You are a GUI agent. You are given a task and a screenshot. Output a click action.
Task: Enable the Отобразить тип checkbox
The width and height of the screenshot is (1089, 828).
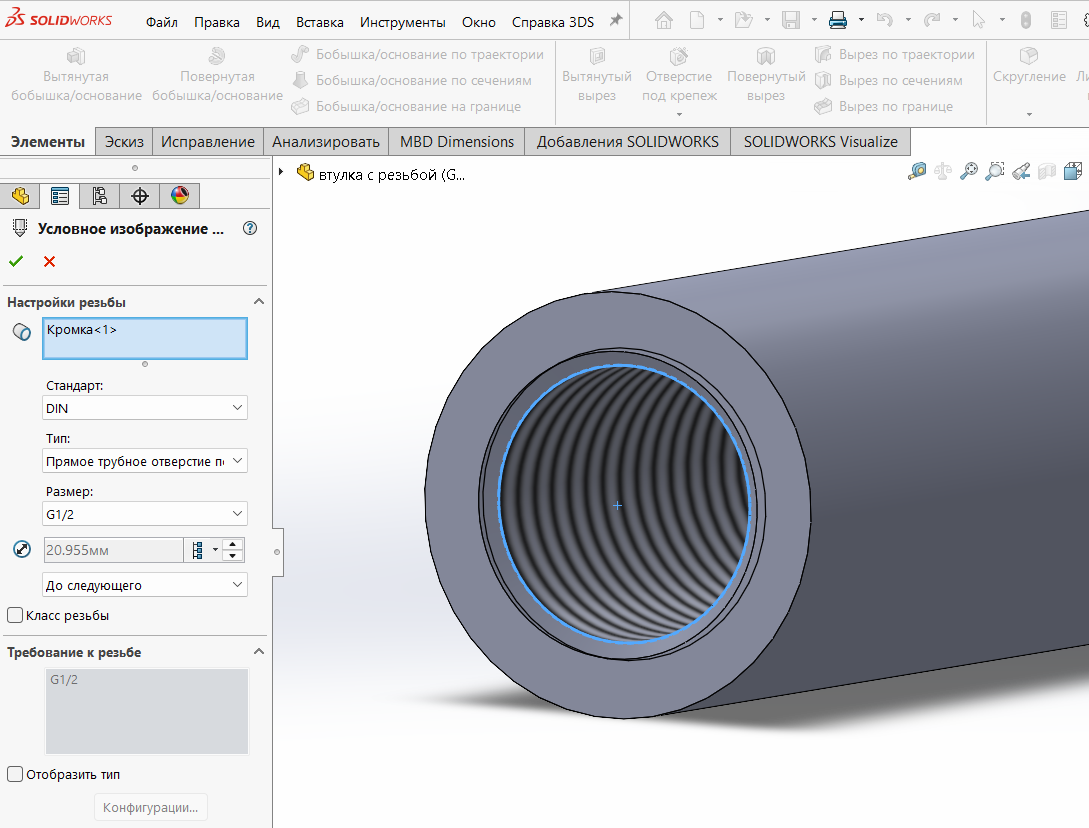click(15, 774)
